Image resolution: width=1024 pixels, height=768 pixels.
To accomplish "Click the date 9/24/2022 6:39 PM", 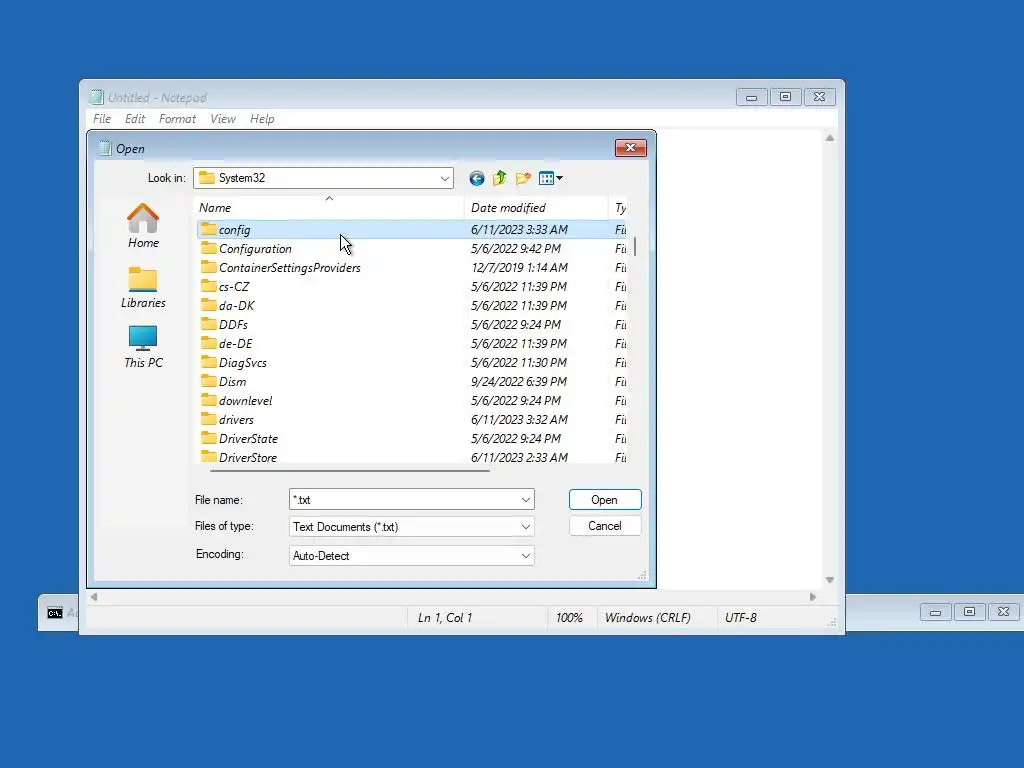I will pyautogui.click(x=519, y=381).
